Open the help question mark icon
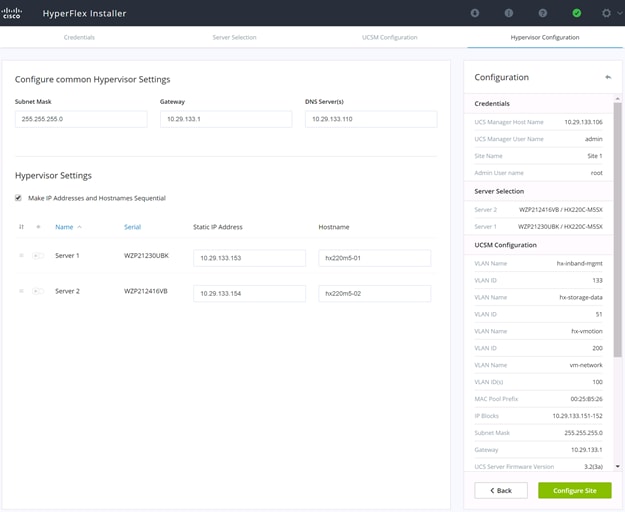Image resolution: width=625 pixels, height=512 pixels. (542, 13)
